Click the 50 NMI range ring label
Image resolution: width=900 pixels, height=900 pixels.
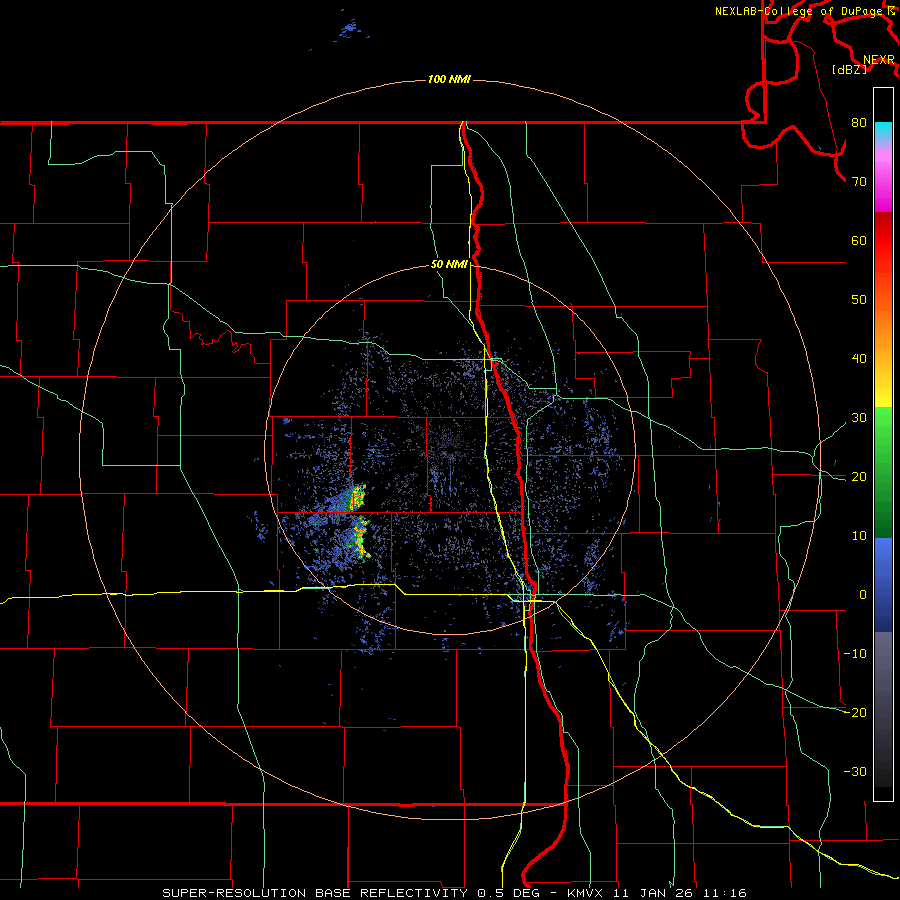click(x=449, y=265)
